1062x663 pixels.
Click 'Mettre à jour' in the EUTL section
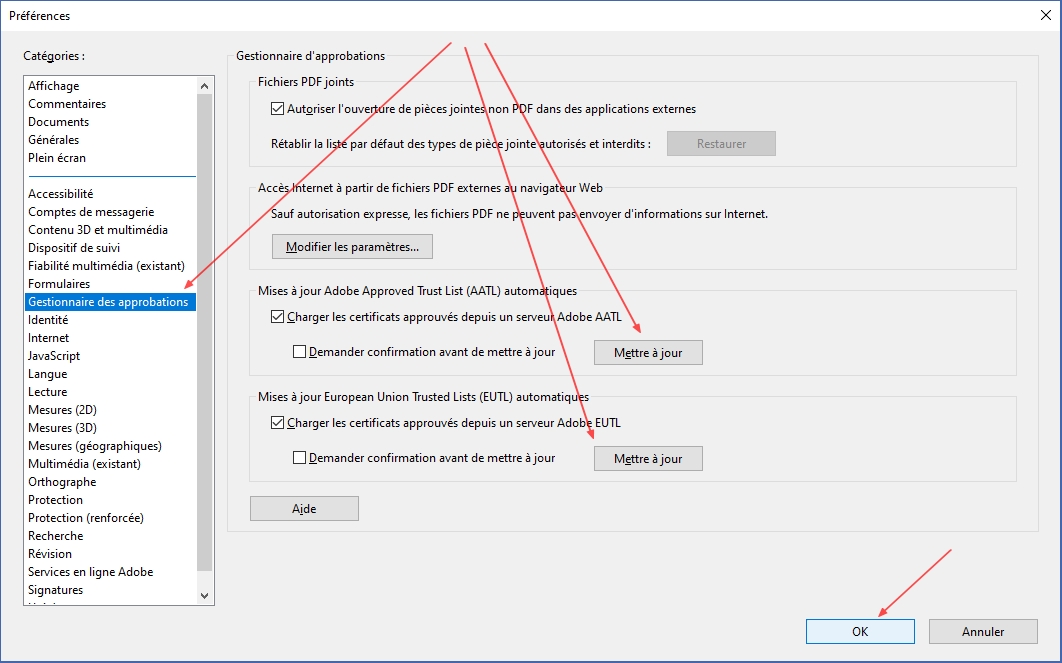point(648,459)
